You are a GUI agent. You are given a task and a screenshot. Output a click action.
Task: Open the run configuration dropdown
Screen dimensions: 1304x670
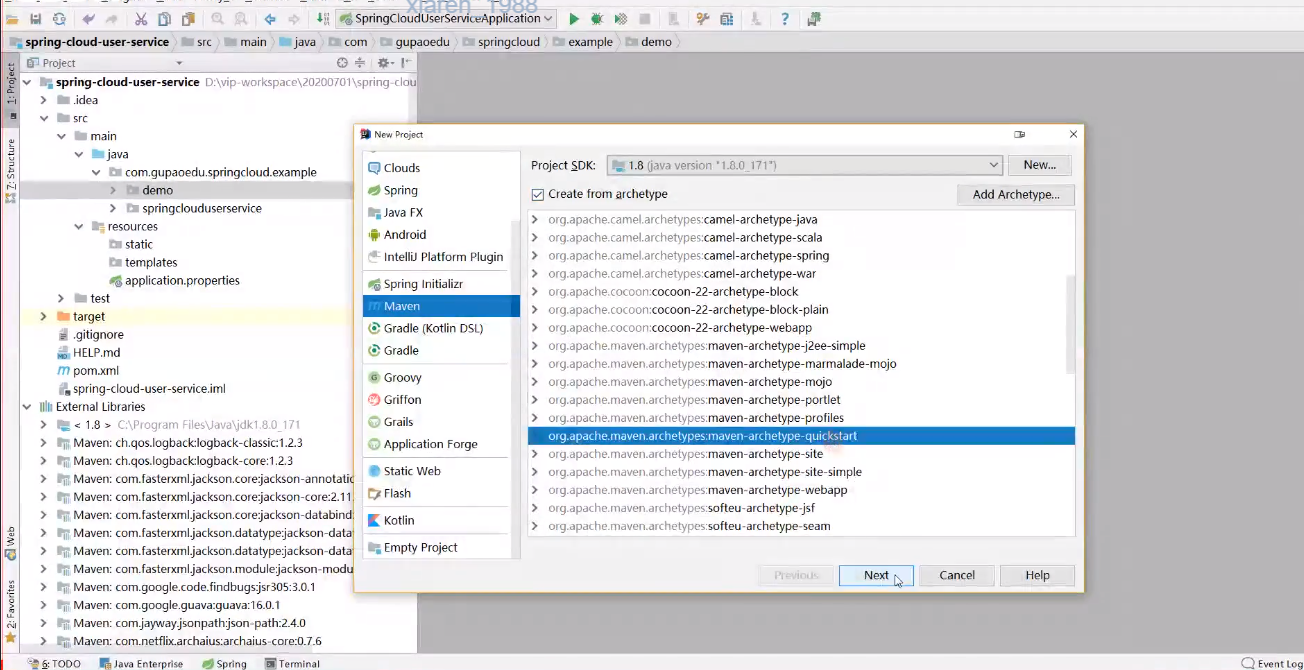point(447,19)
